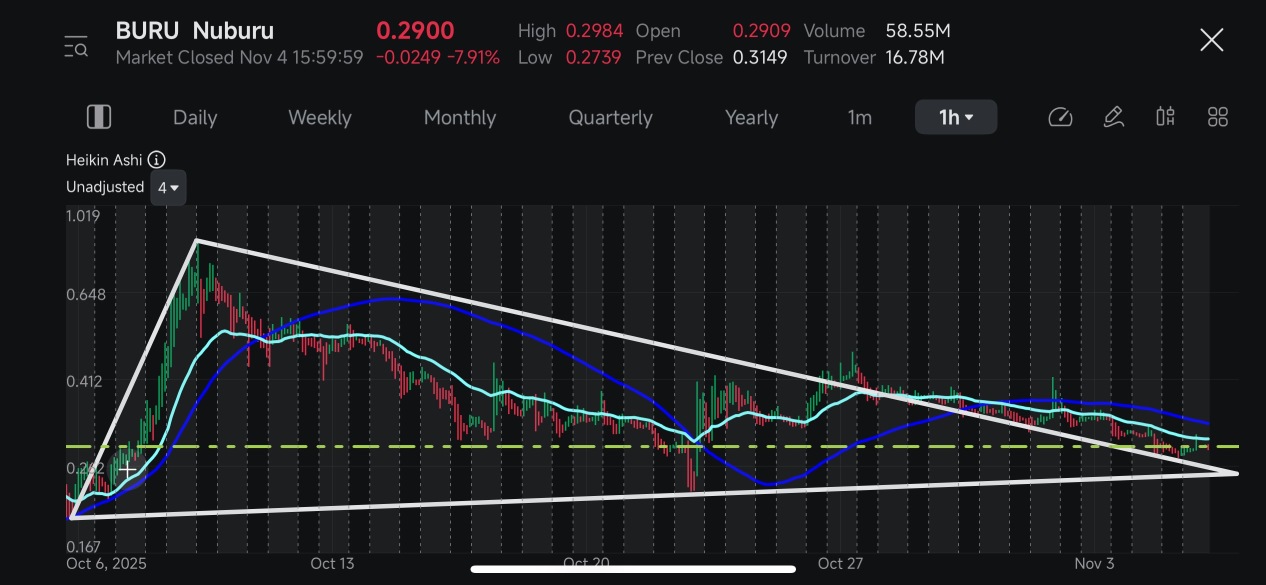Viewport: 1266px width, 585px height.
Task: Select the 1m interval tab
Action: click(x=859, y=117)
